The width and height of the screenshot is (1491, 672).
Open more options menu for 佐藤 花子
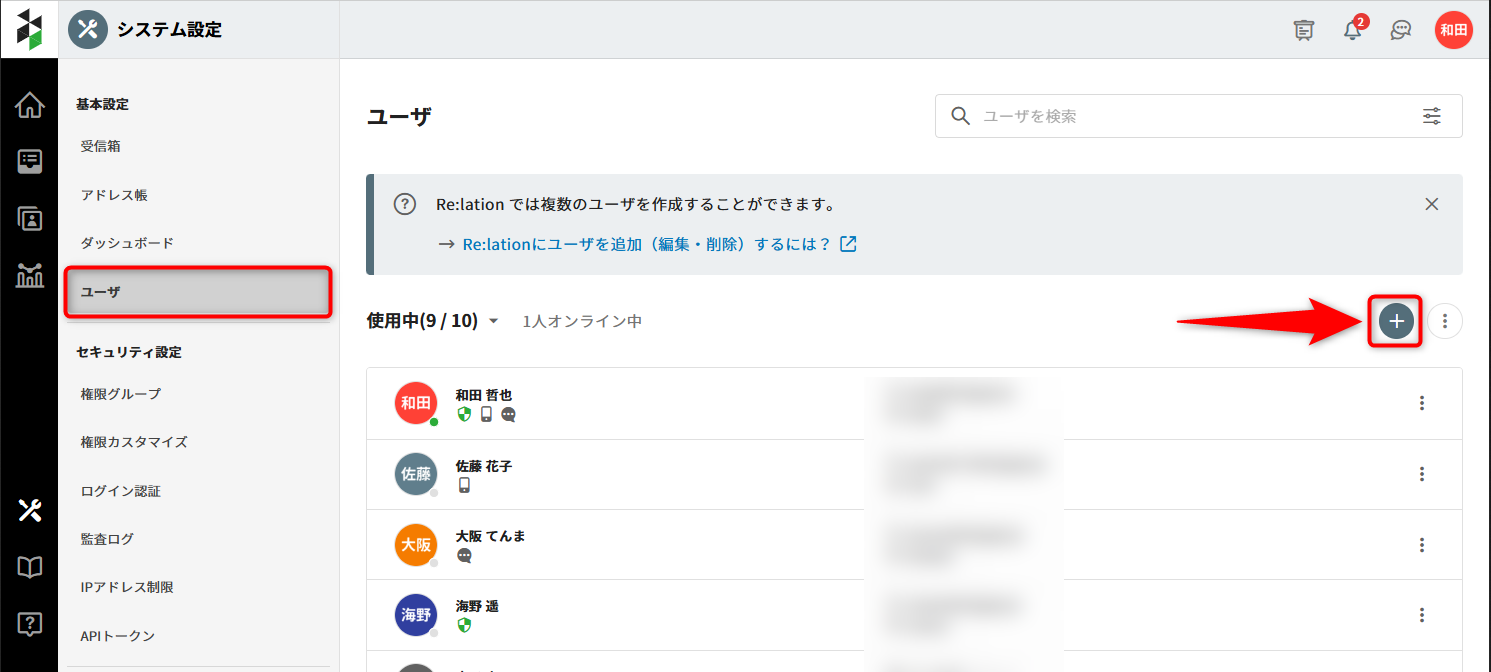tap(1421, 474)
